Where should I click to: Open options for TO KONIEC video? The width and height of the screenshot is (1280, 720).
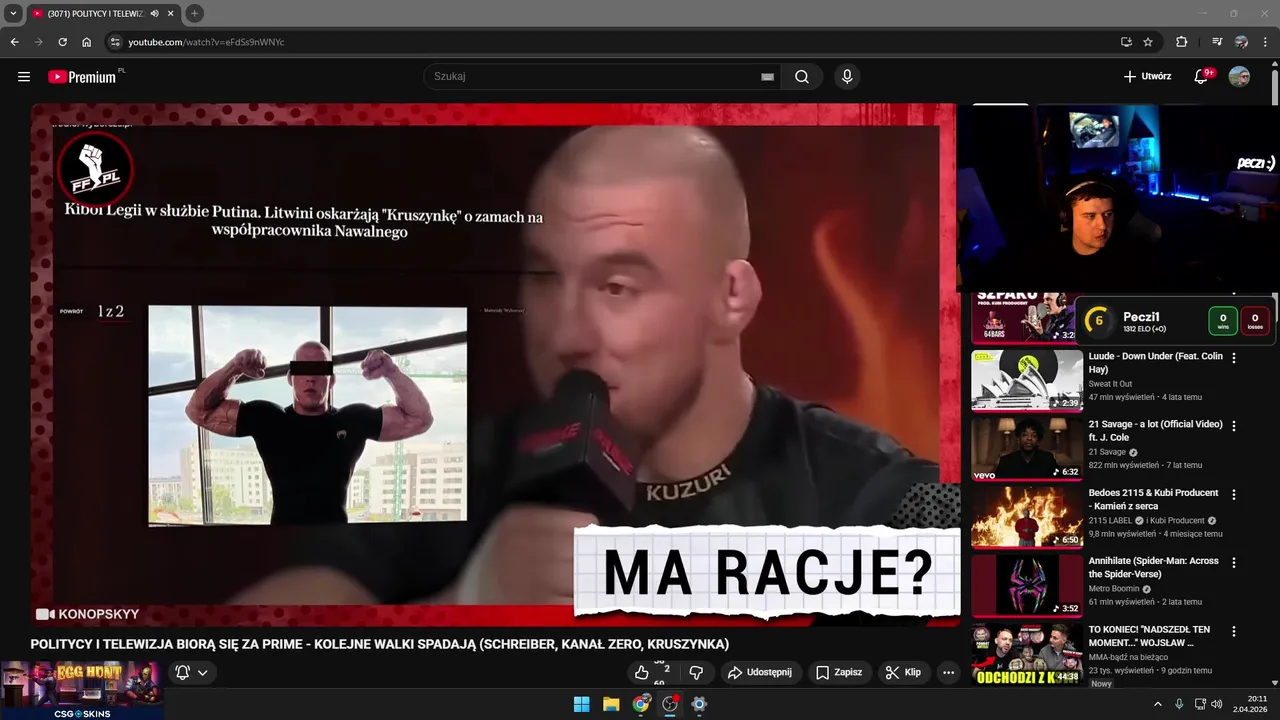coord(1233,631)
